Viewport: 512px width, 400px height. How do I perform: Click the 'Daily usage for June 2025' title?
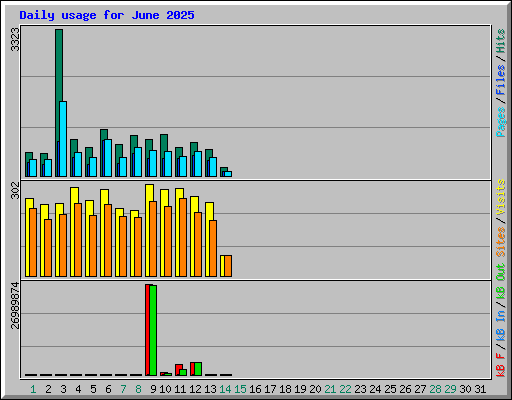[x=107, y=15]
